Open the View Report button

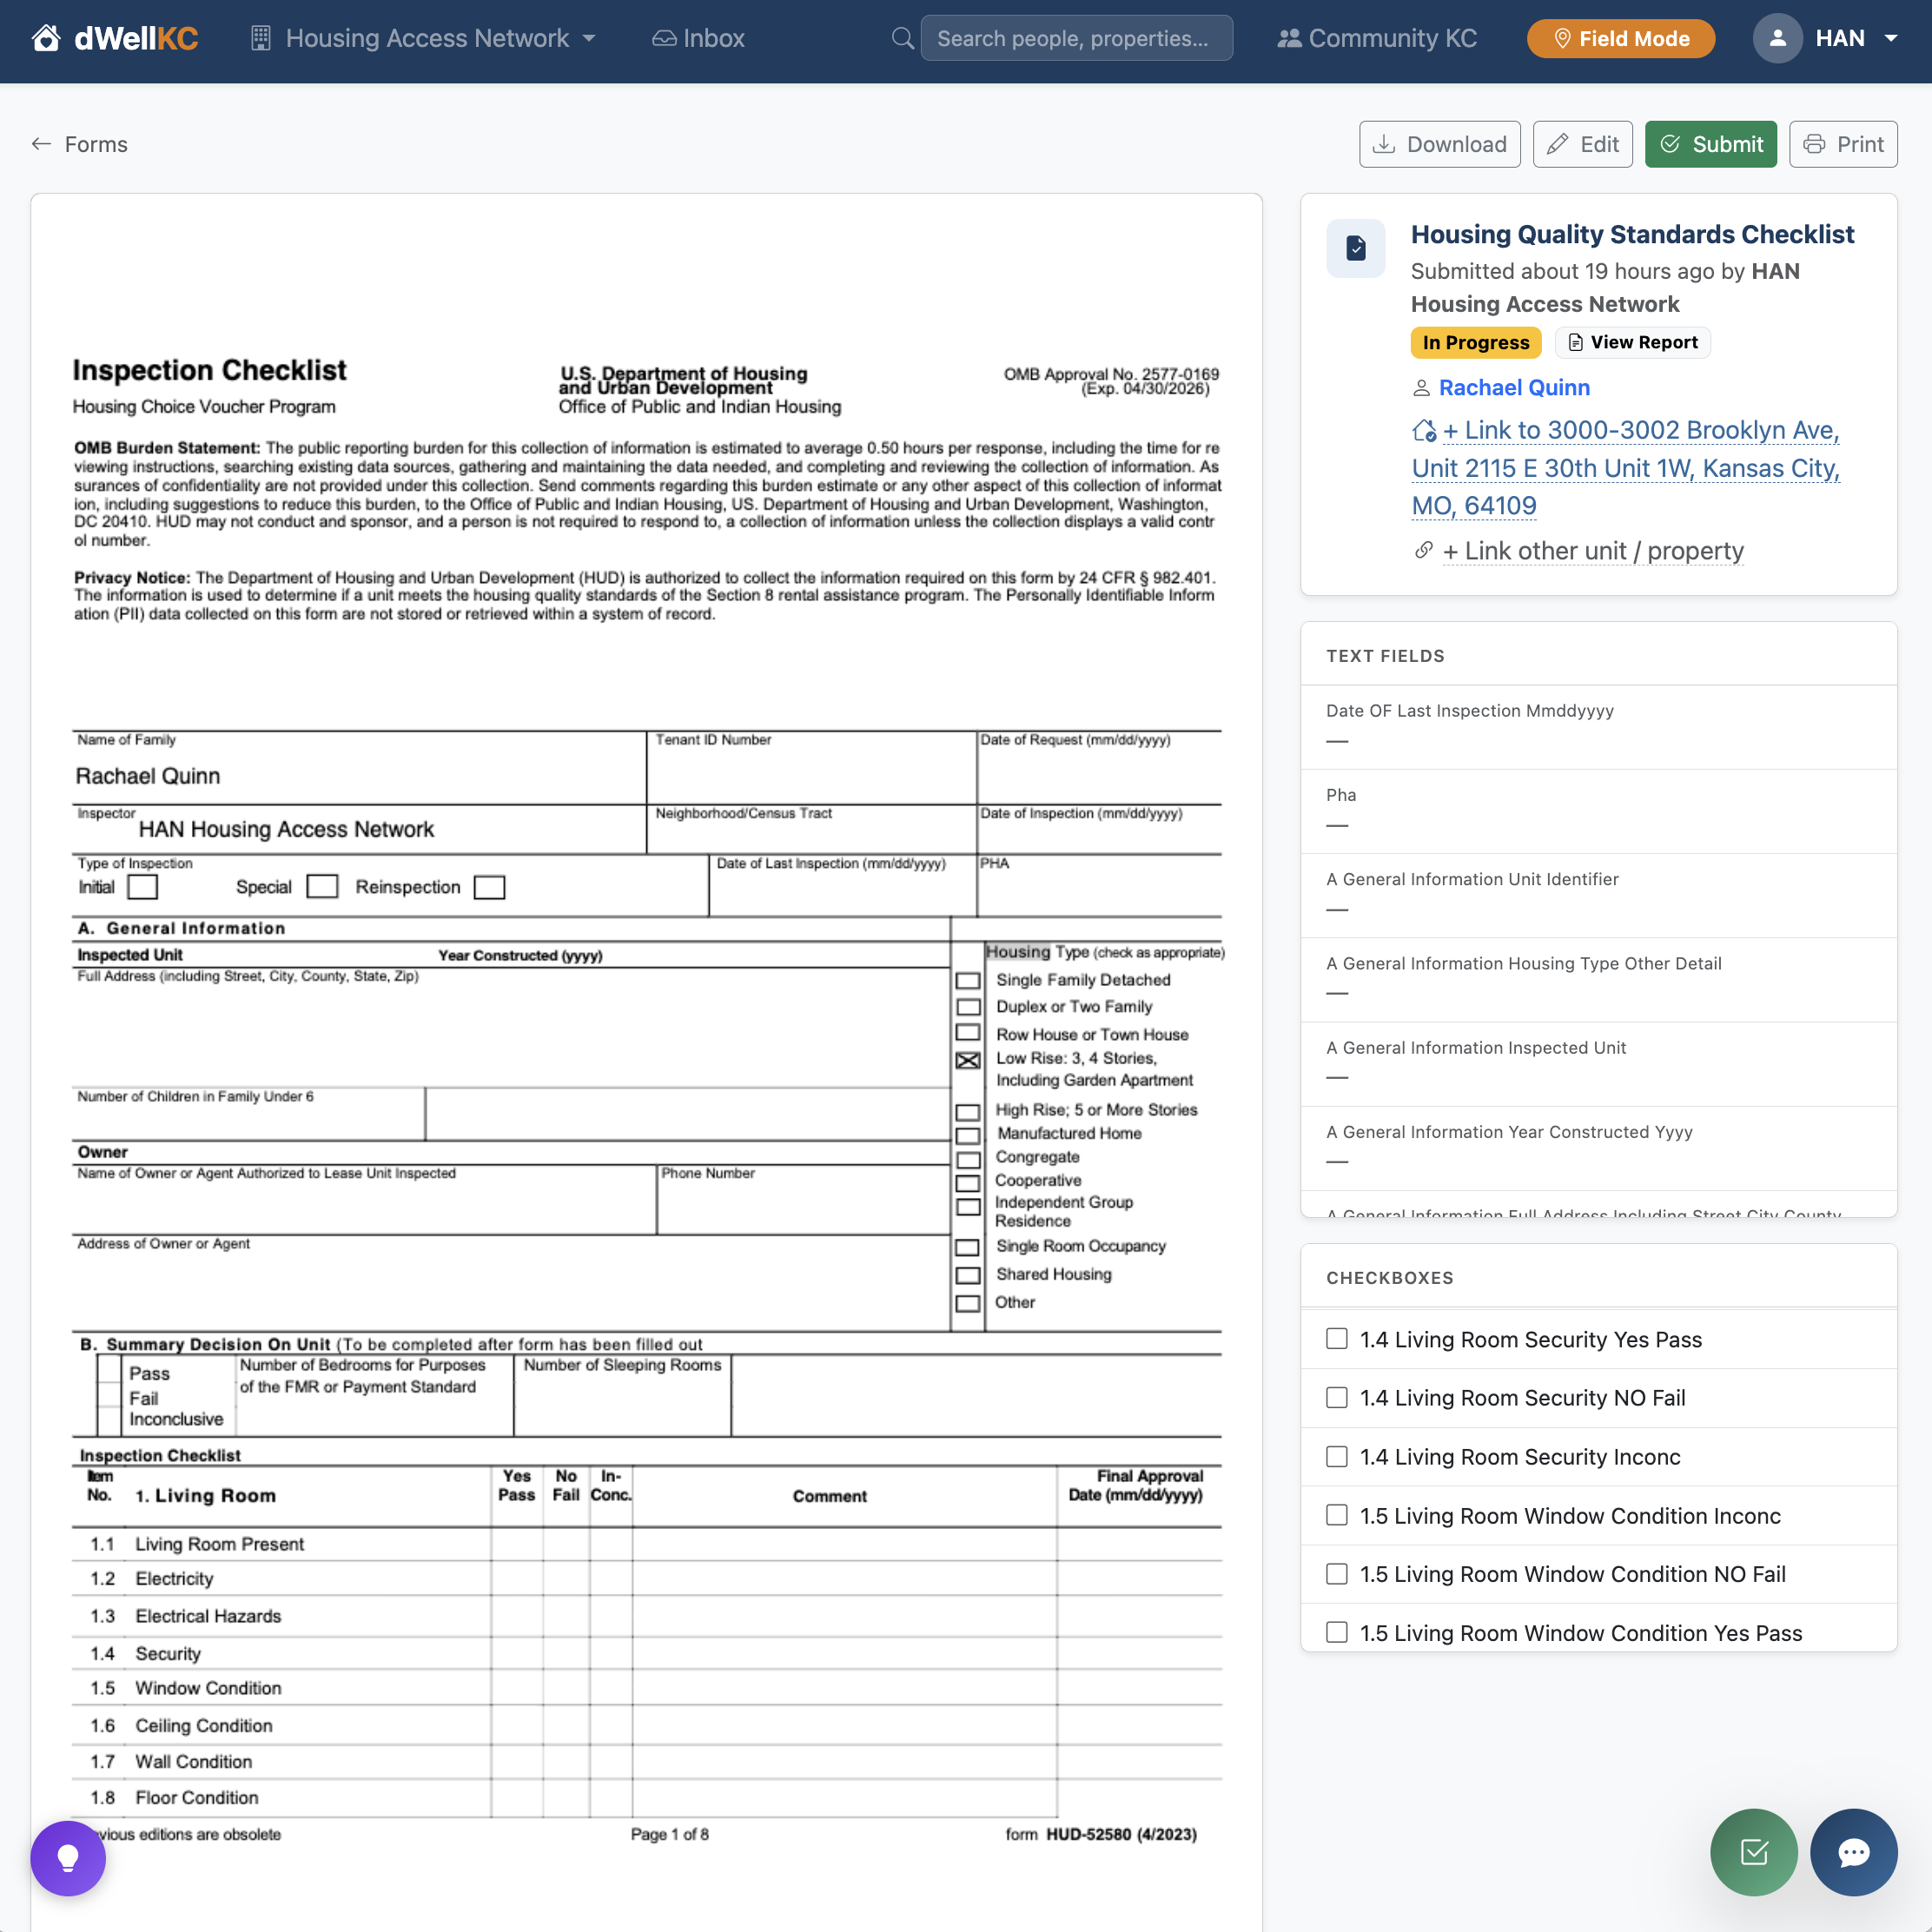coord(1633,343)
